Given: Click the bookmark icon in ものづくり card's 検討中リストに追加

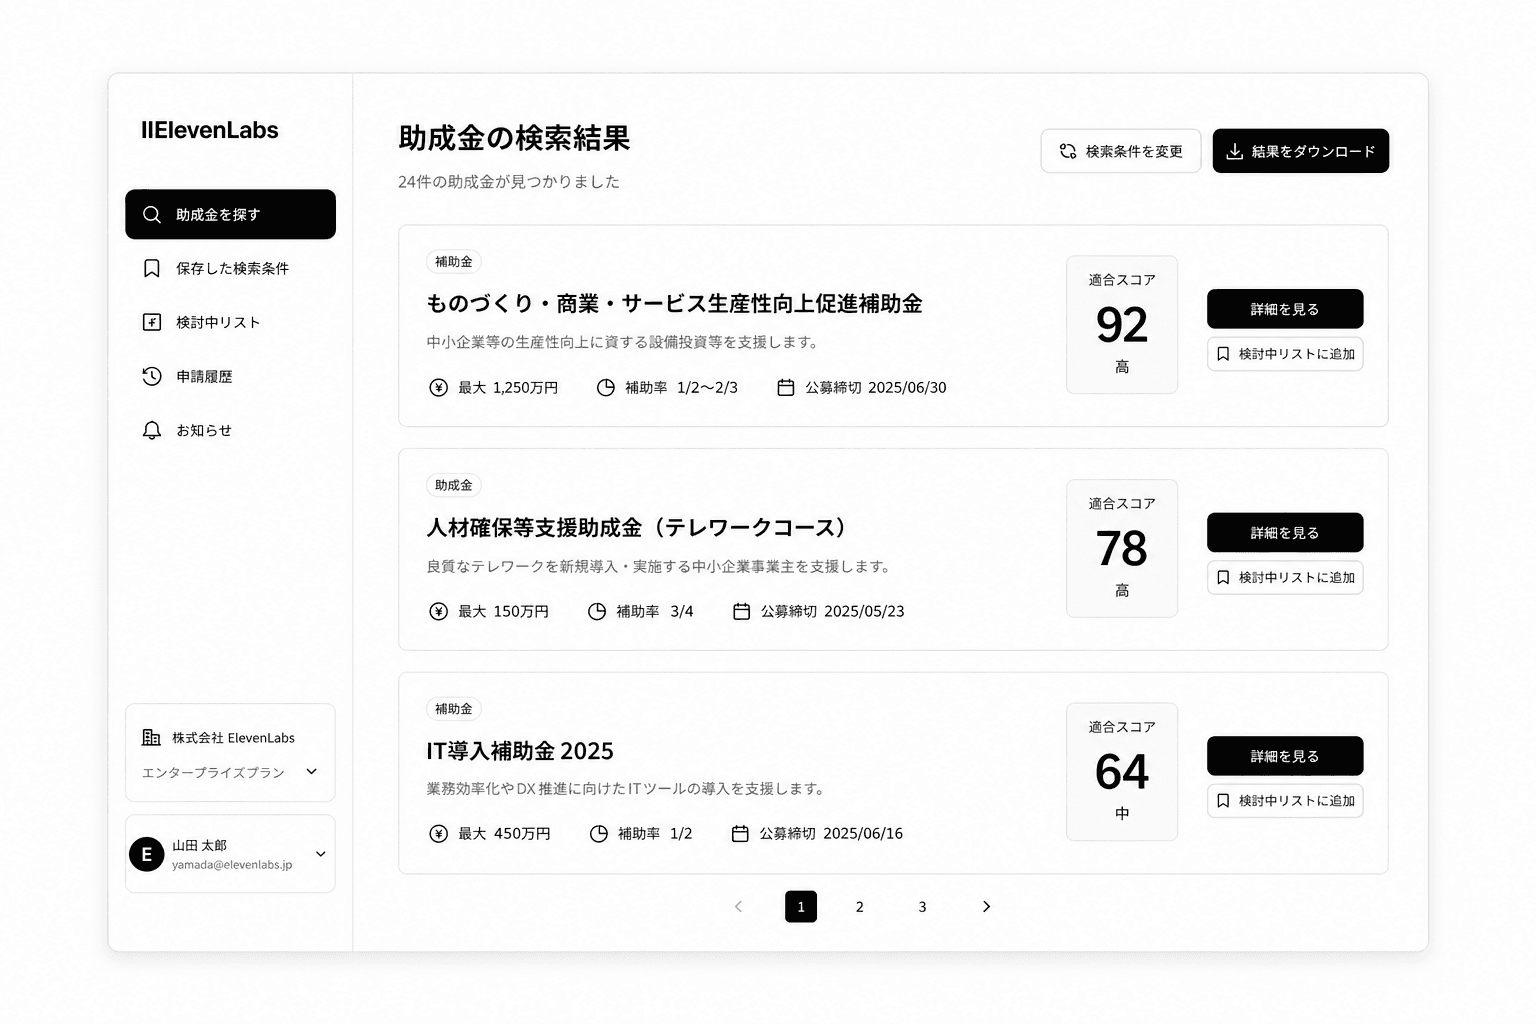Looking at the screenshot, I should [x=1223, y=354].
